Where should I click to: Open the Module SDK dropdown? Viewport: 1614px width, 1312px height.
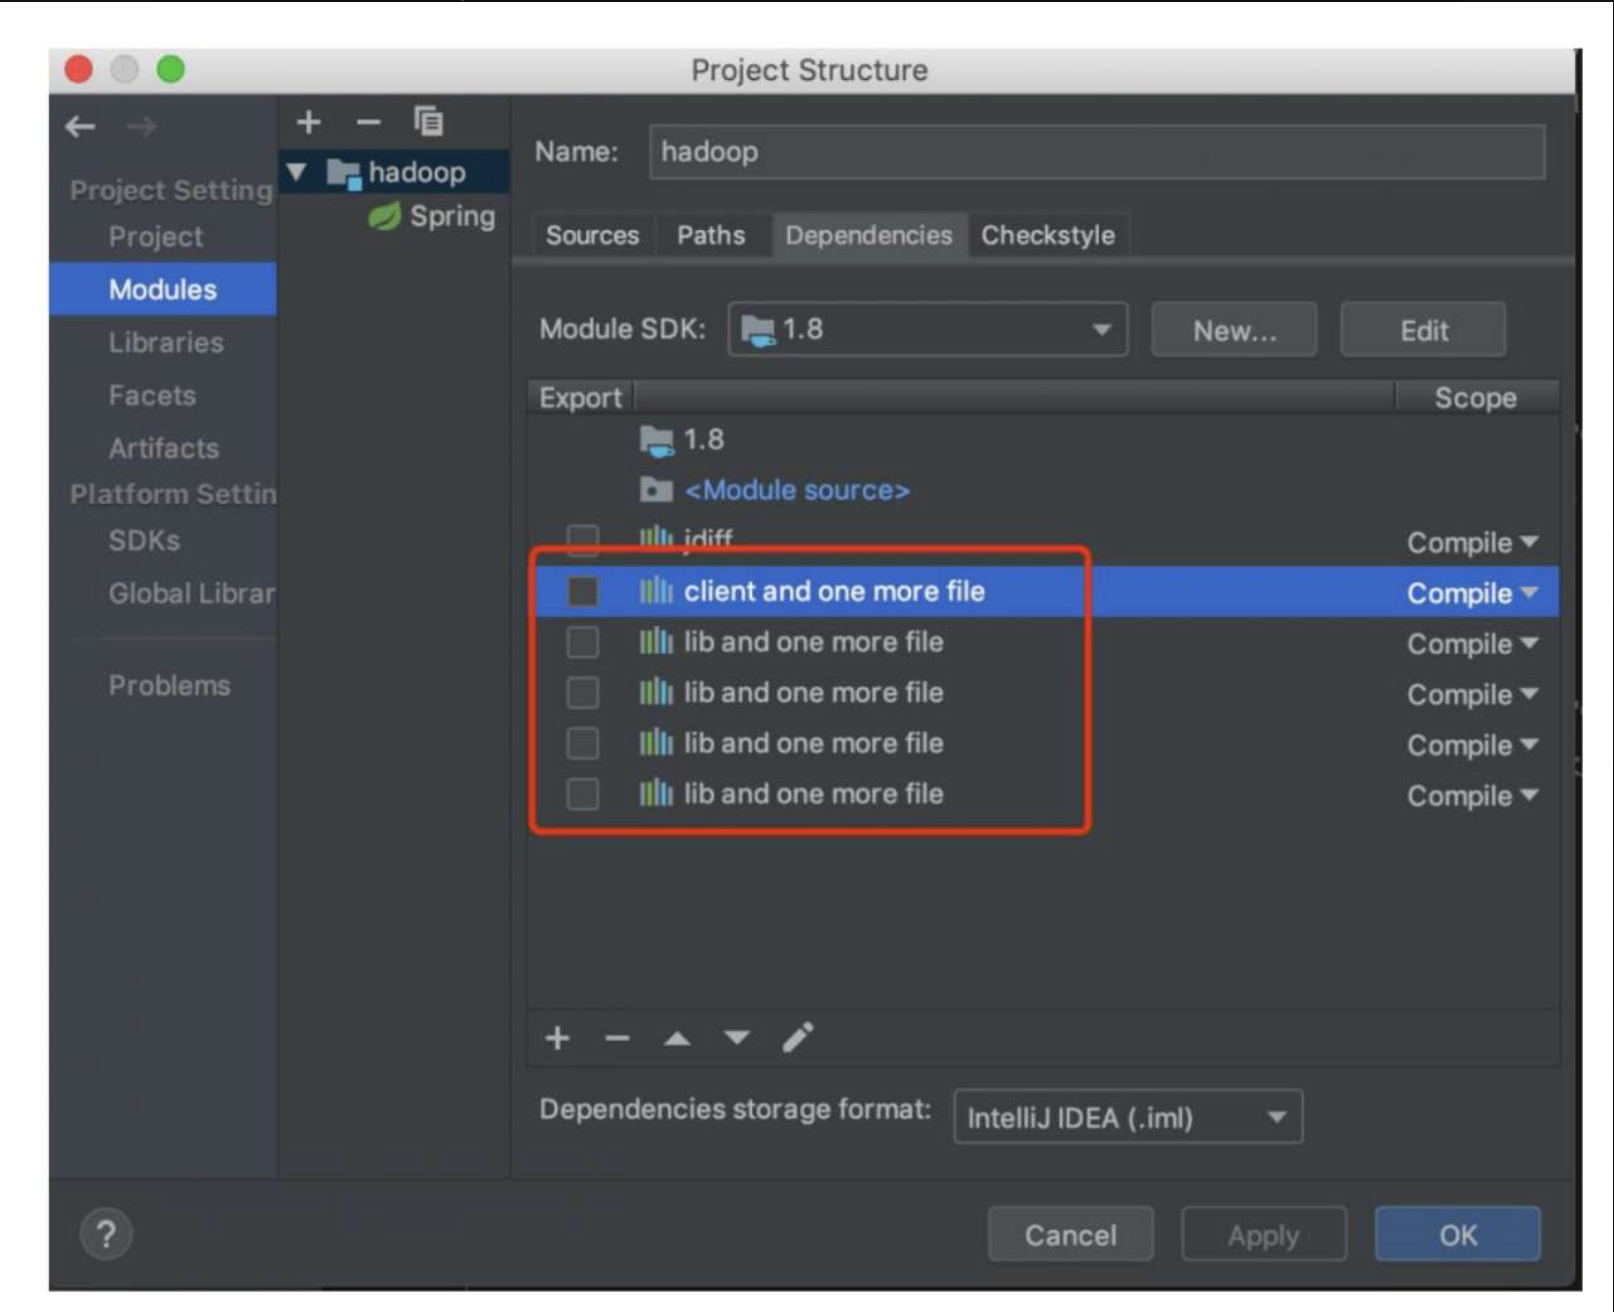point(928,330)
